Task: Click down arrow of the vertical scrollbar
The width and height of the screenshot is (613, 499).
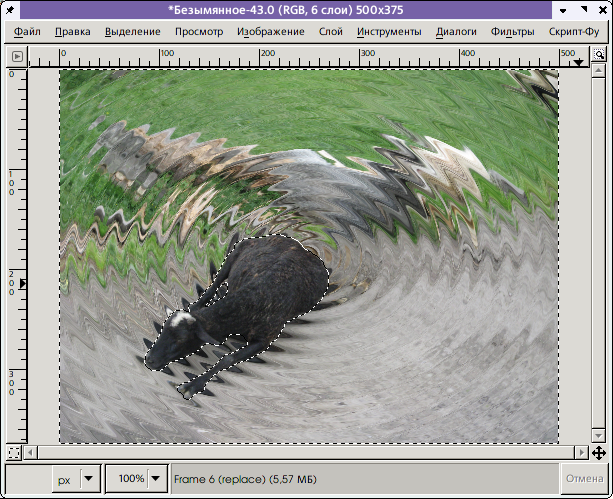Action: [598, 437]
